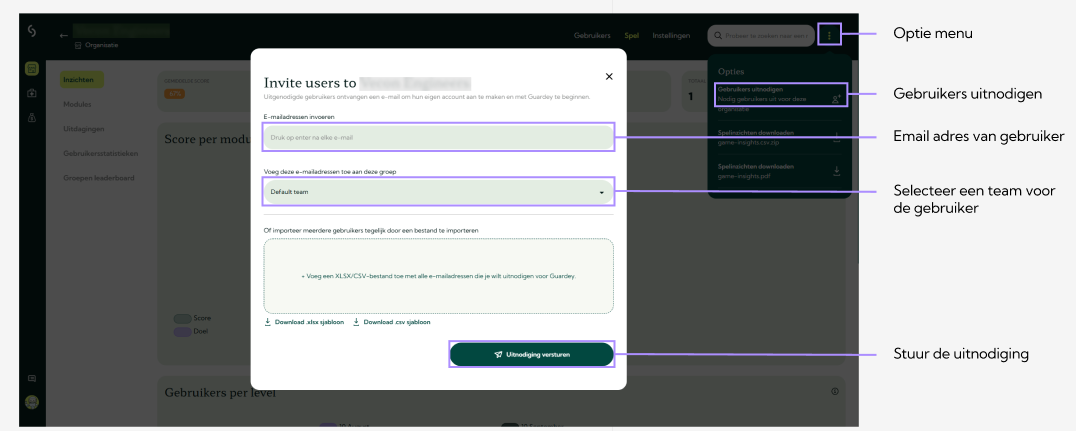The image size is (1076, 431).
Task: Click the settings icon in Gebruikers per level
Action: click(834, 391)
